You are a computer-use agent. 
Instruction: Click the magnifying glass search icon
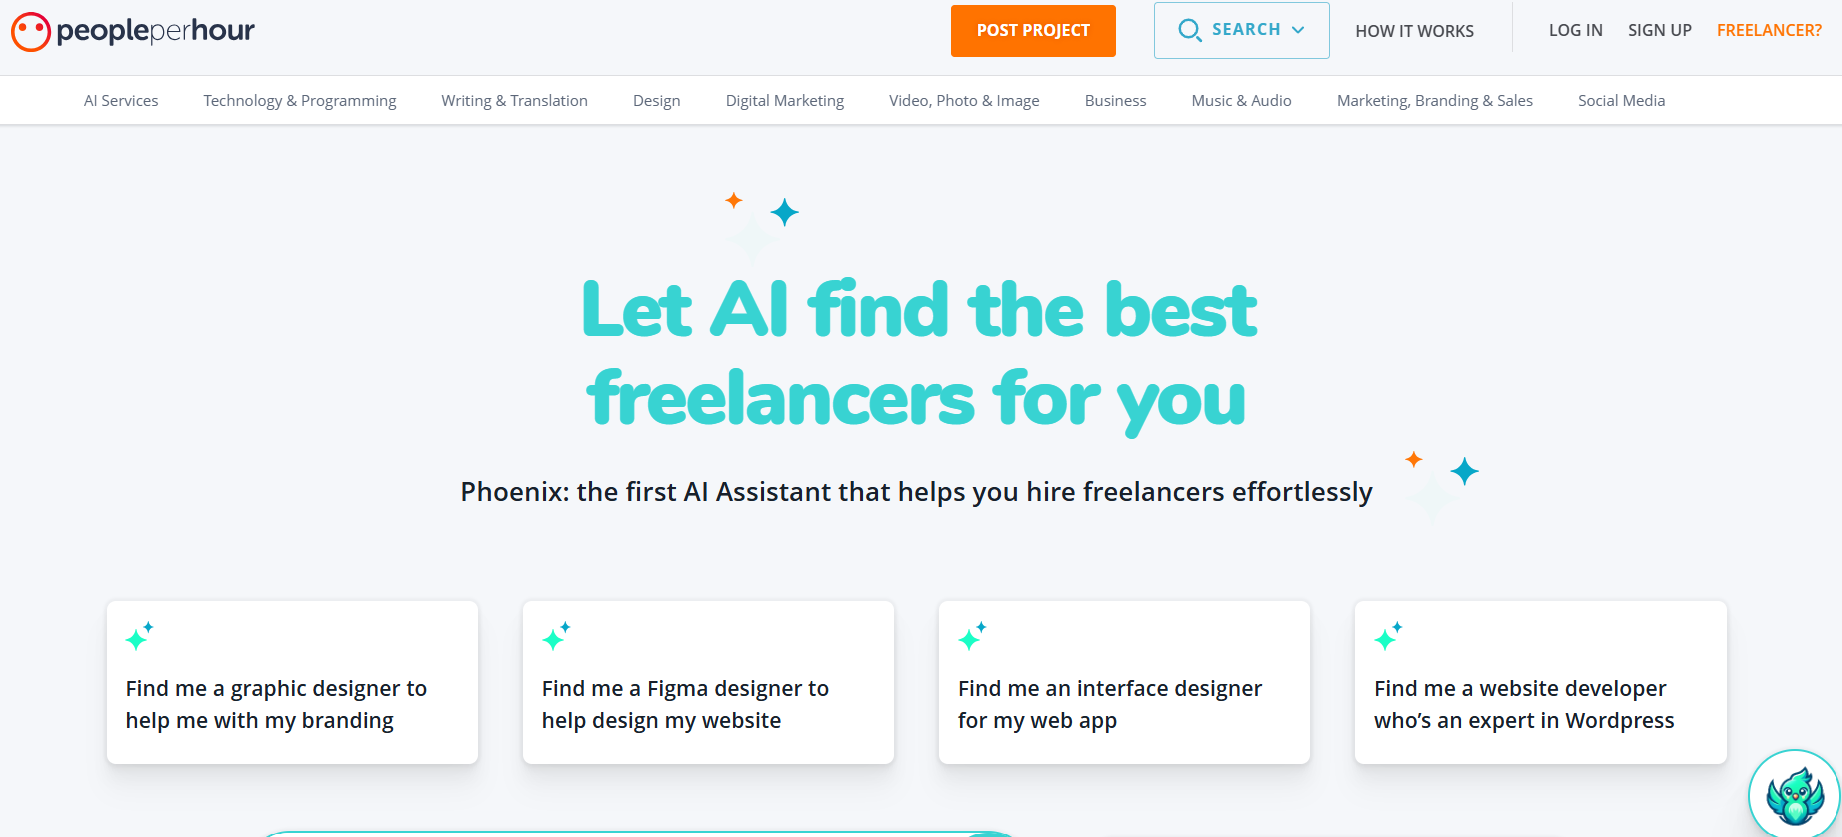(x=1189, y=30)
